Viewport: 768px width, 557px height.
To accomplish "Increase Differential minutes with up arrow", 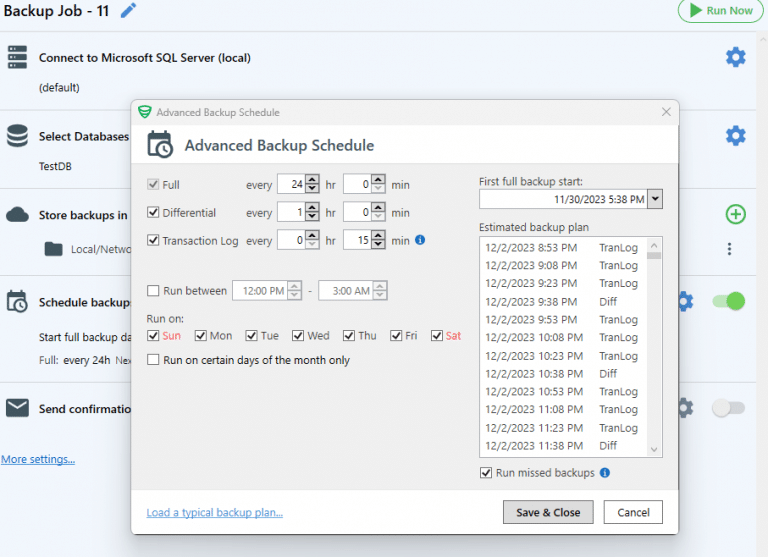I will click(379, 208).
